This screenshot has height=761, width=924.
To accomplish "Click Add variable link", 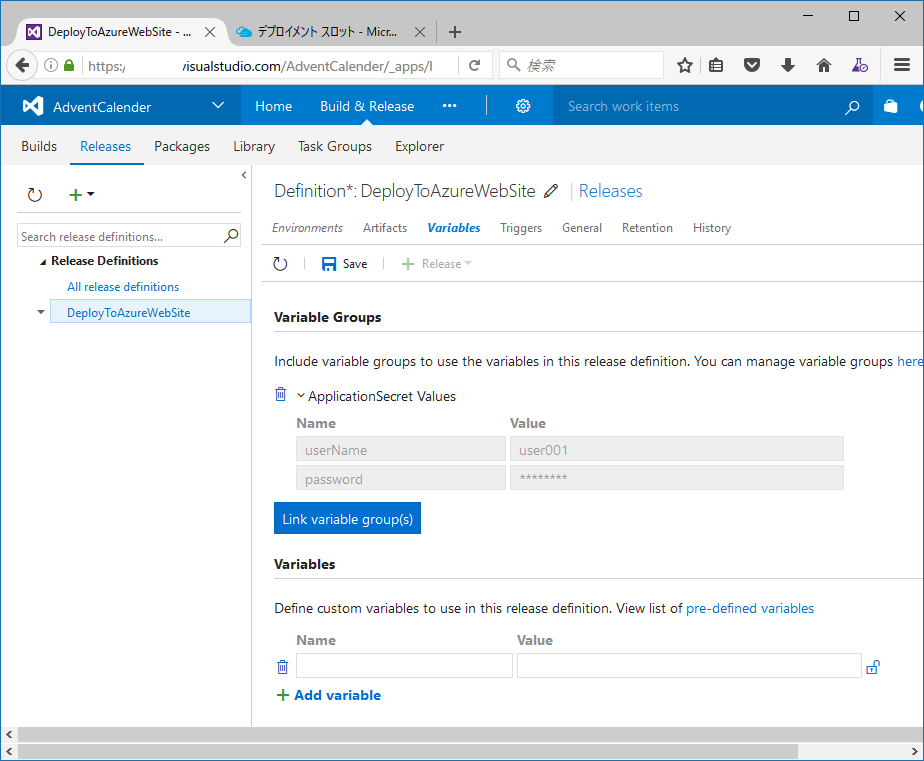I will pyautogui.click(x=329, y=695).
